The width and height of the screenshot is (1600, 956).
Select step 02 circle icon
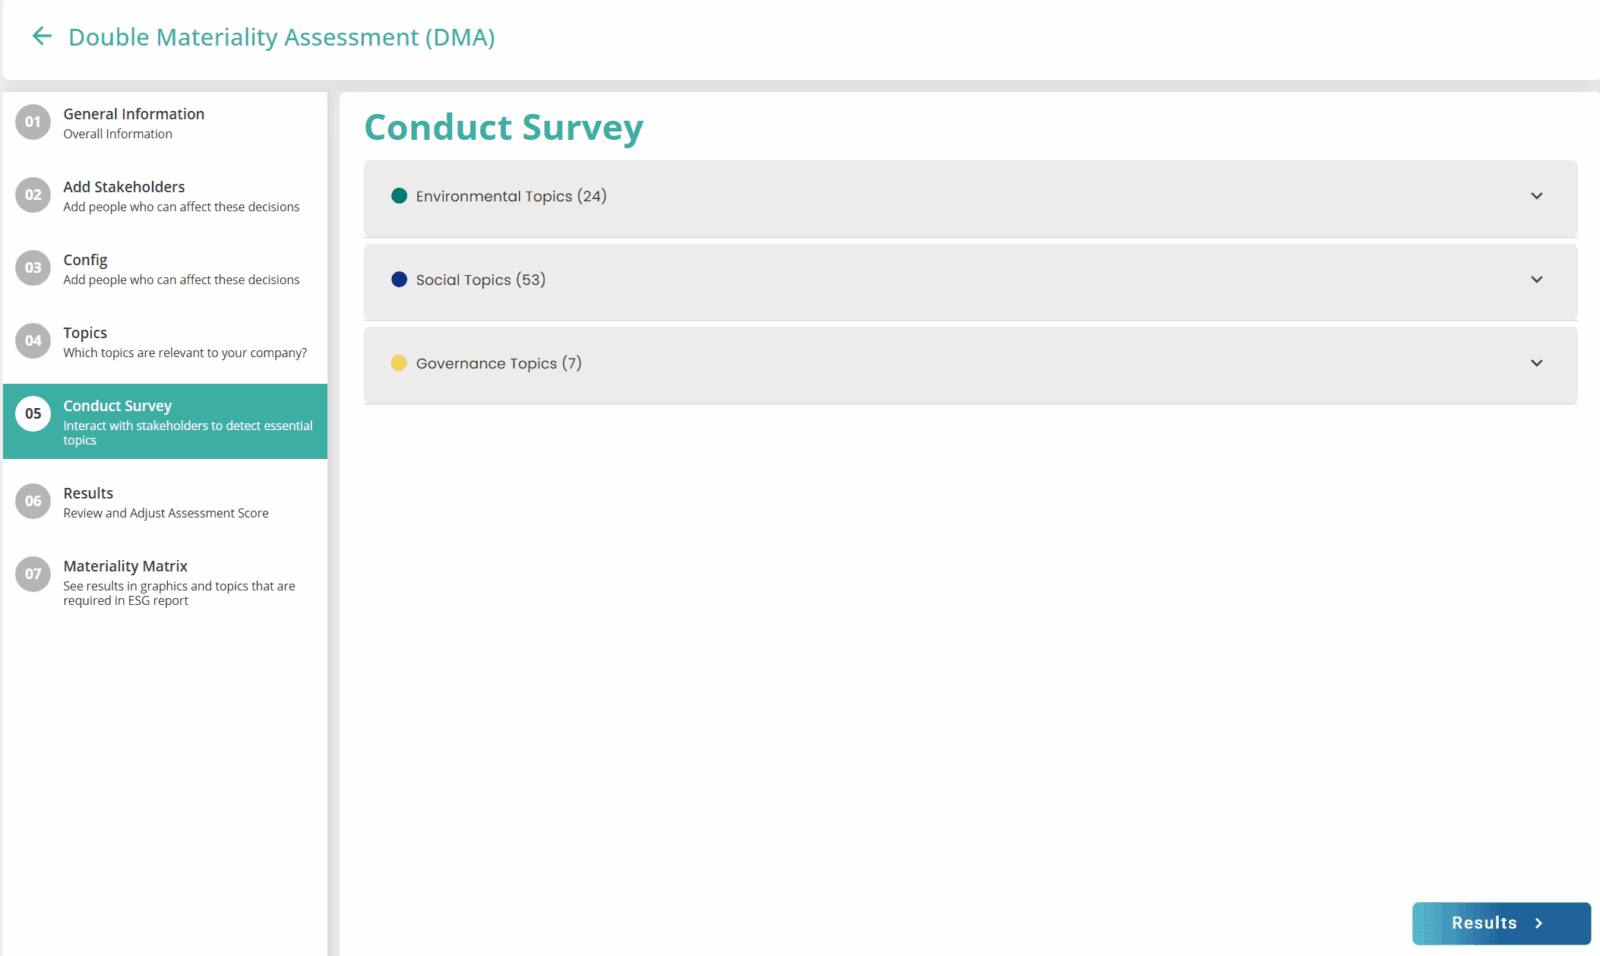(33, 195)
